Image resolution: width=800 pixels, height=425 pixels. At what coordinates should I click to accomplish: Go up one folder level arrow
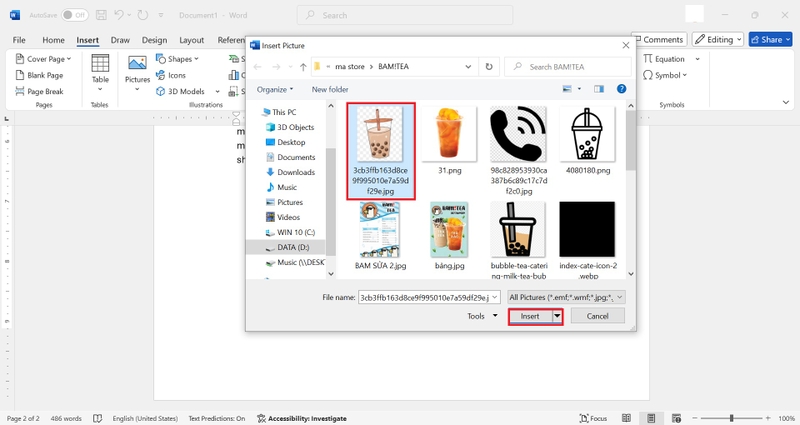coord(303,67)
